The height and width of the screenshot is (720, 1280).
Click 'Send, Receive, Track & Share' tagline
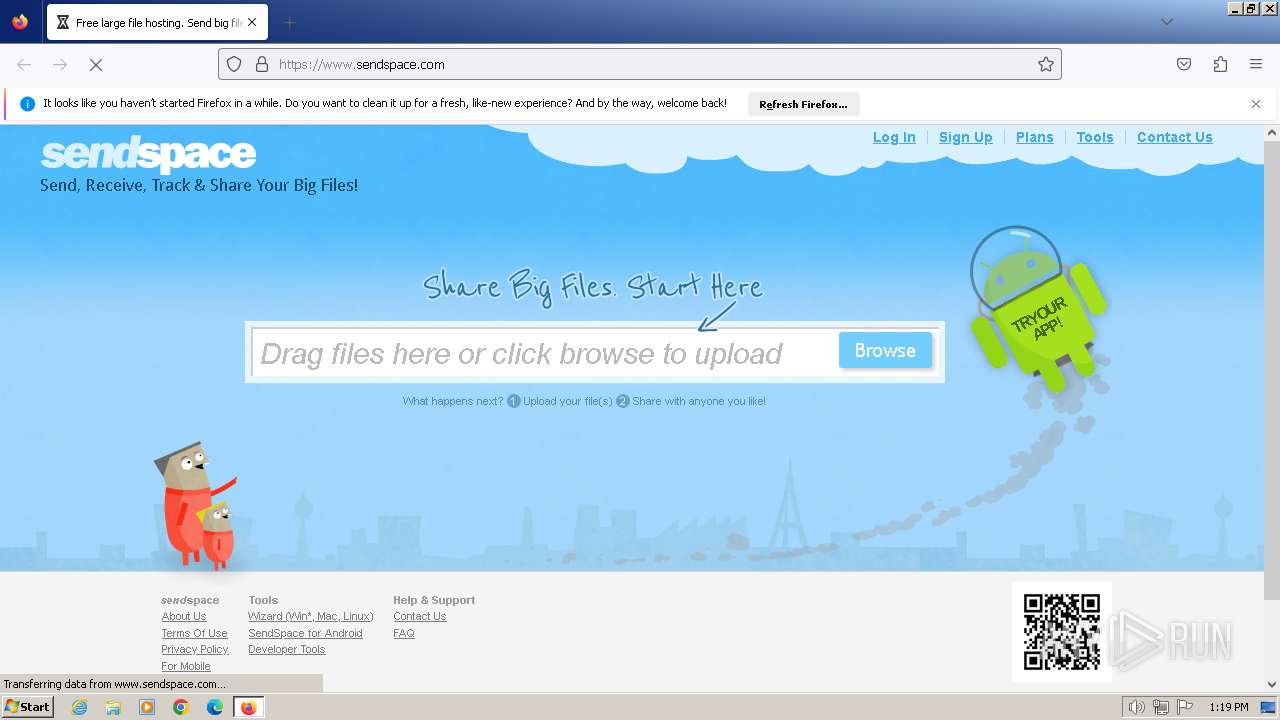[199, 186]
